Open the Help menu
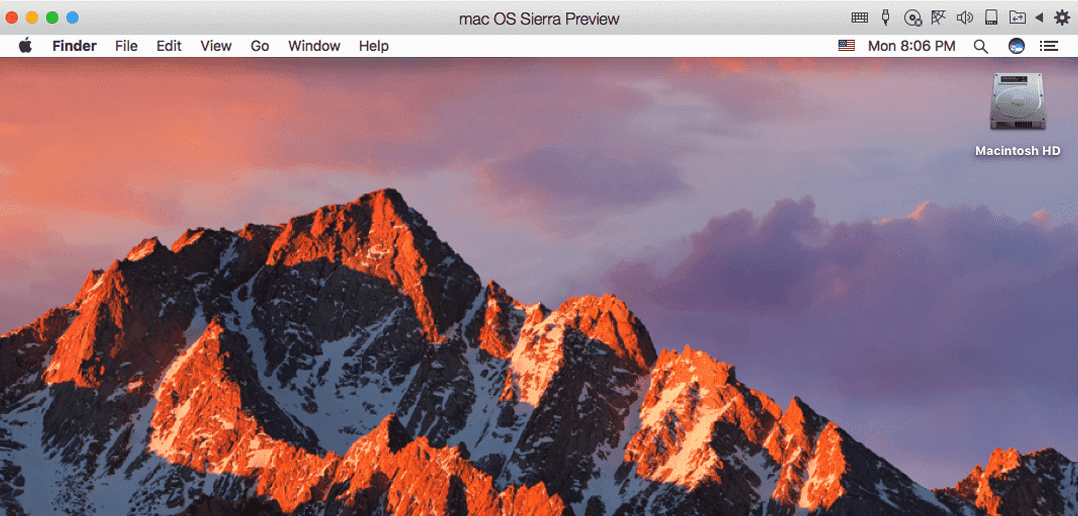1078x516 pixels. coord(374,46)
